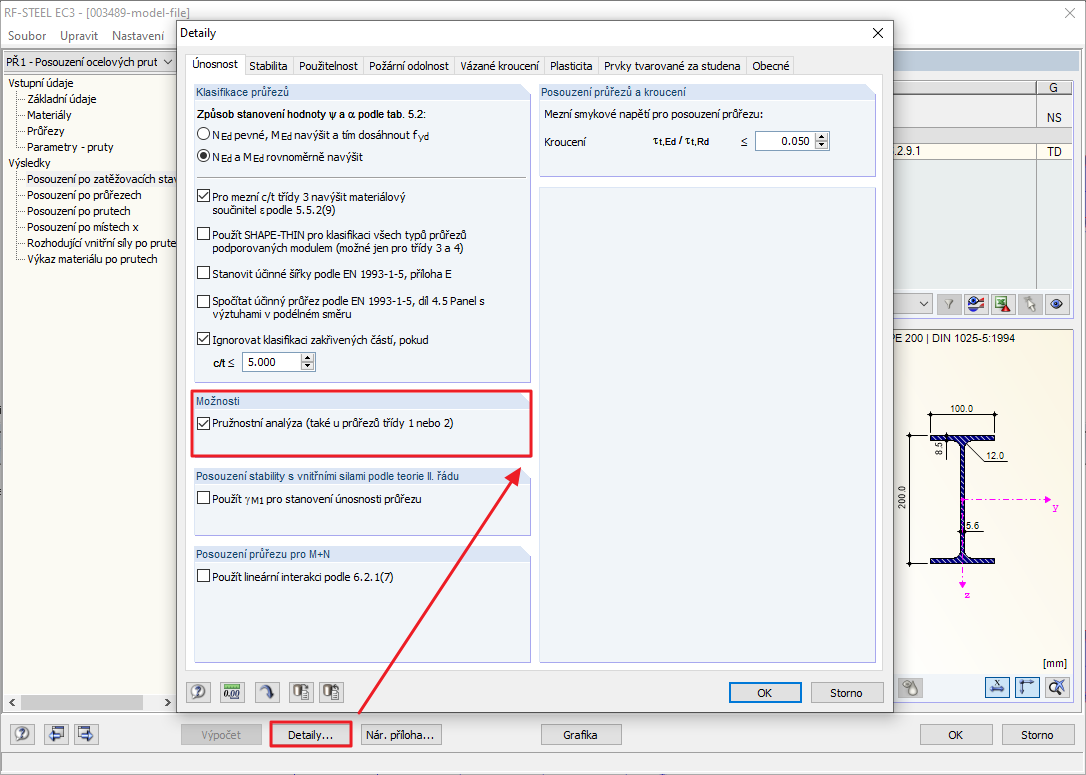
Task: Go to next table arrow icon
Action: point(86,734)
